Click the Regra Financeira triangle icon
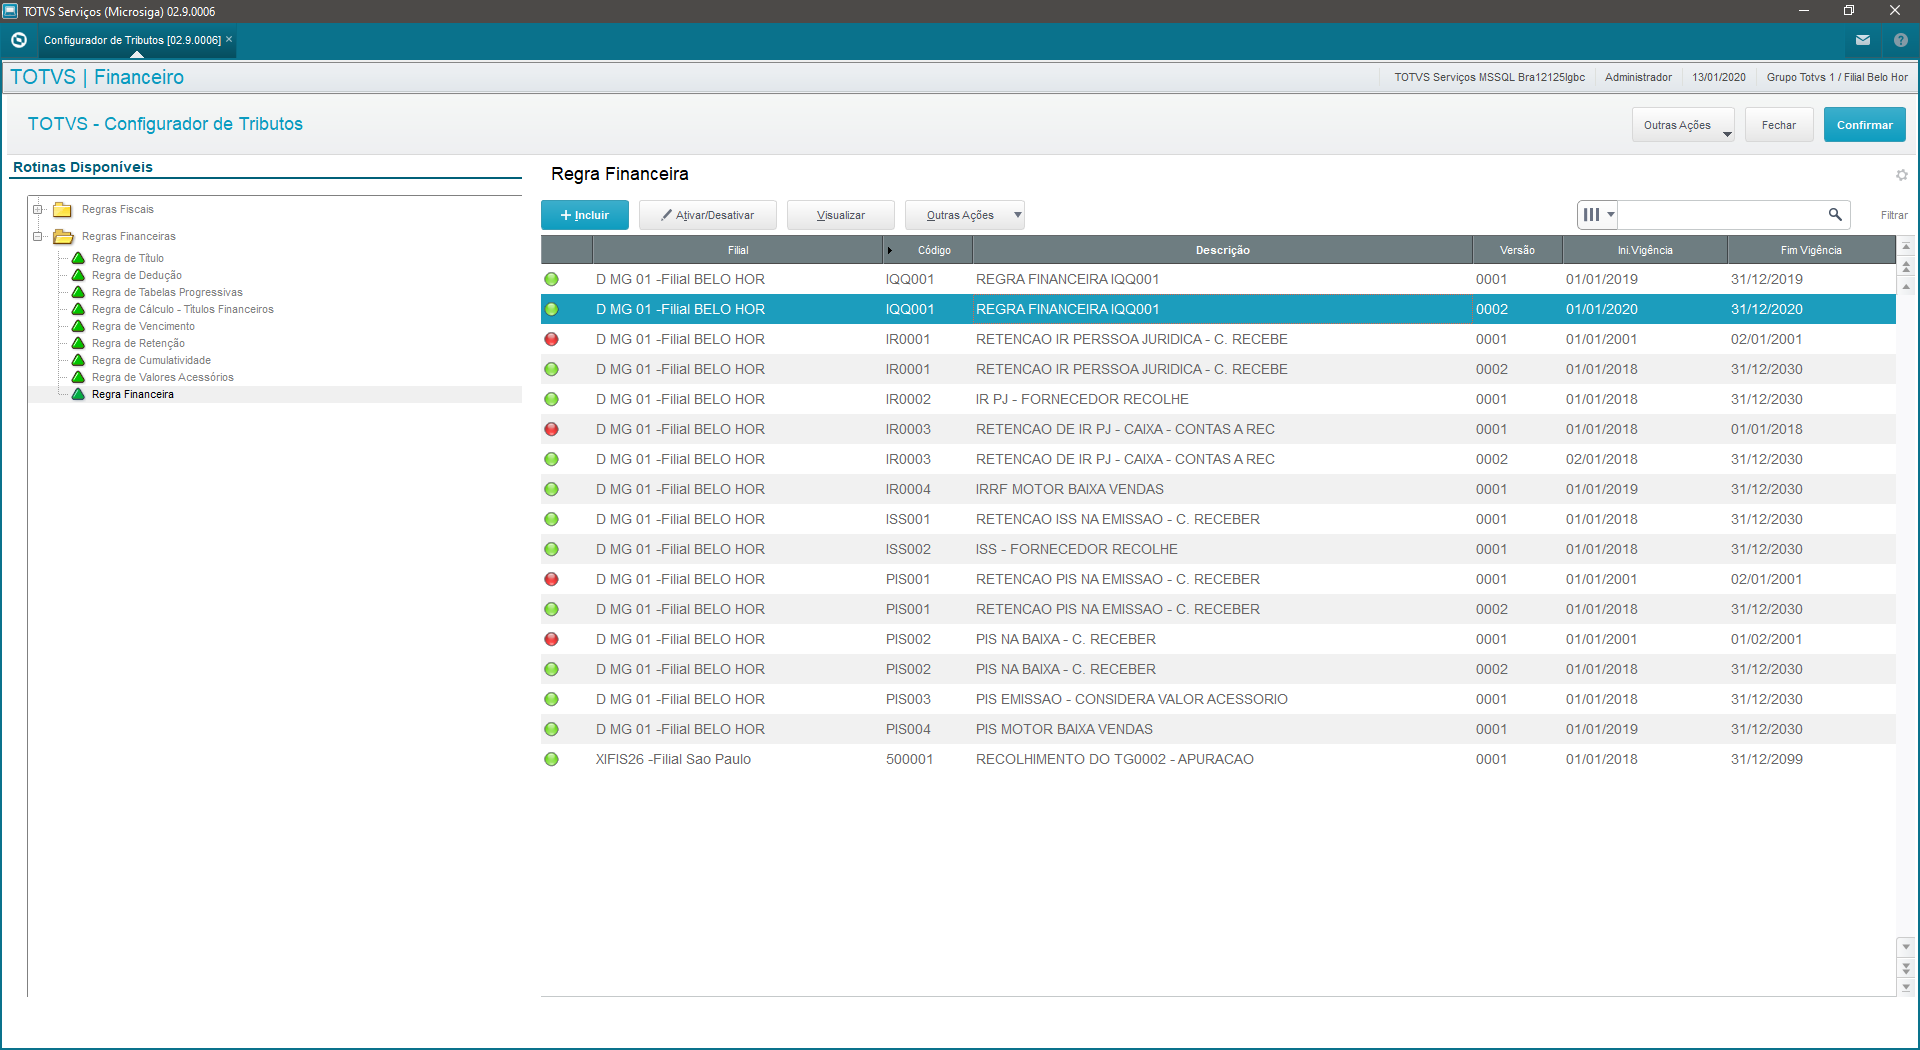 78,394
